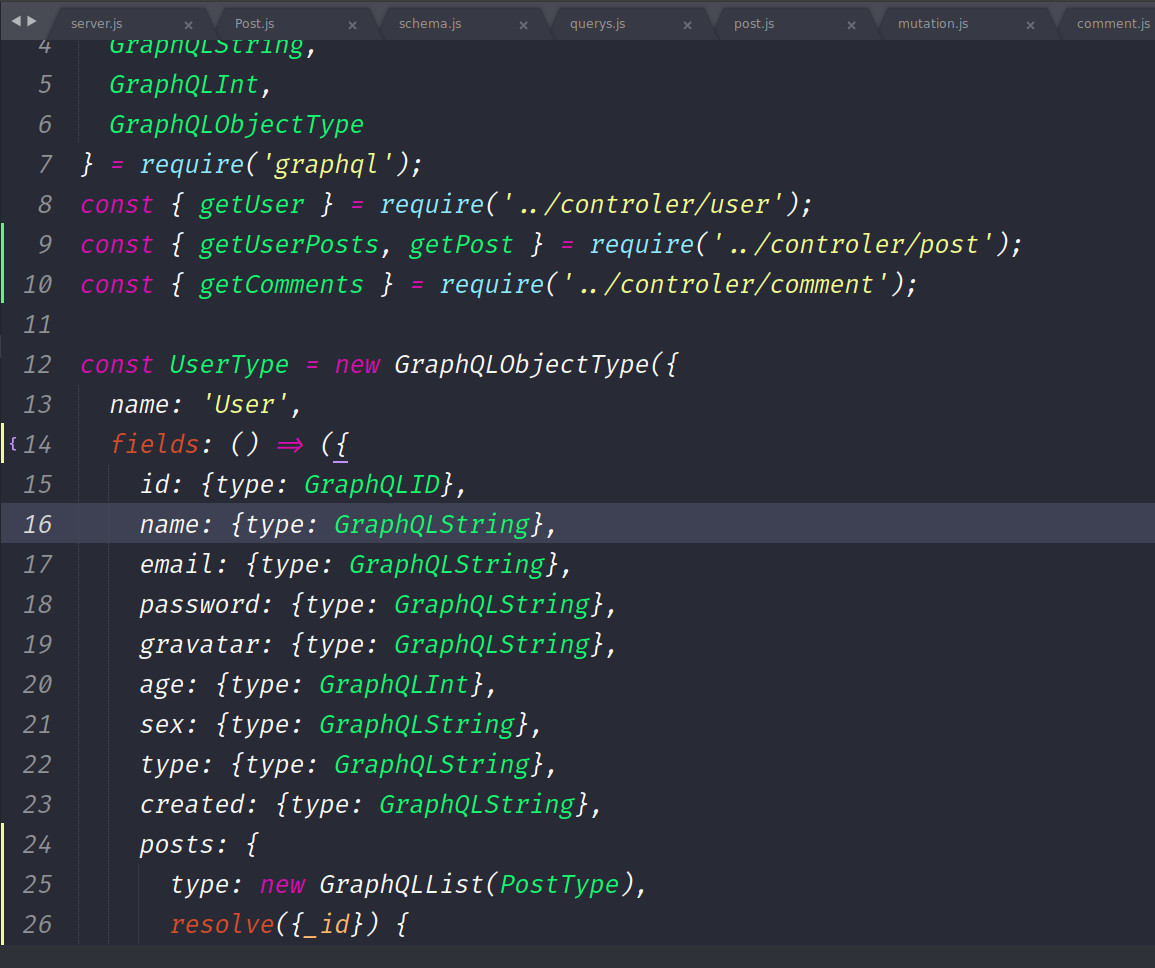
Task: Click 'posts' on line 24
Action: click(177, 844)
